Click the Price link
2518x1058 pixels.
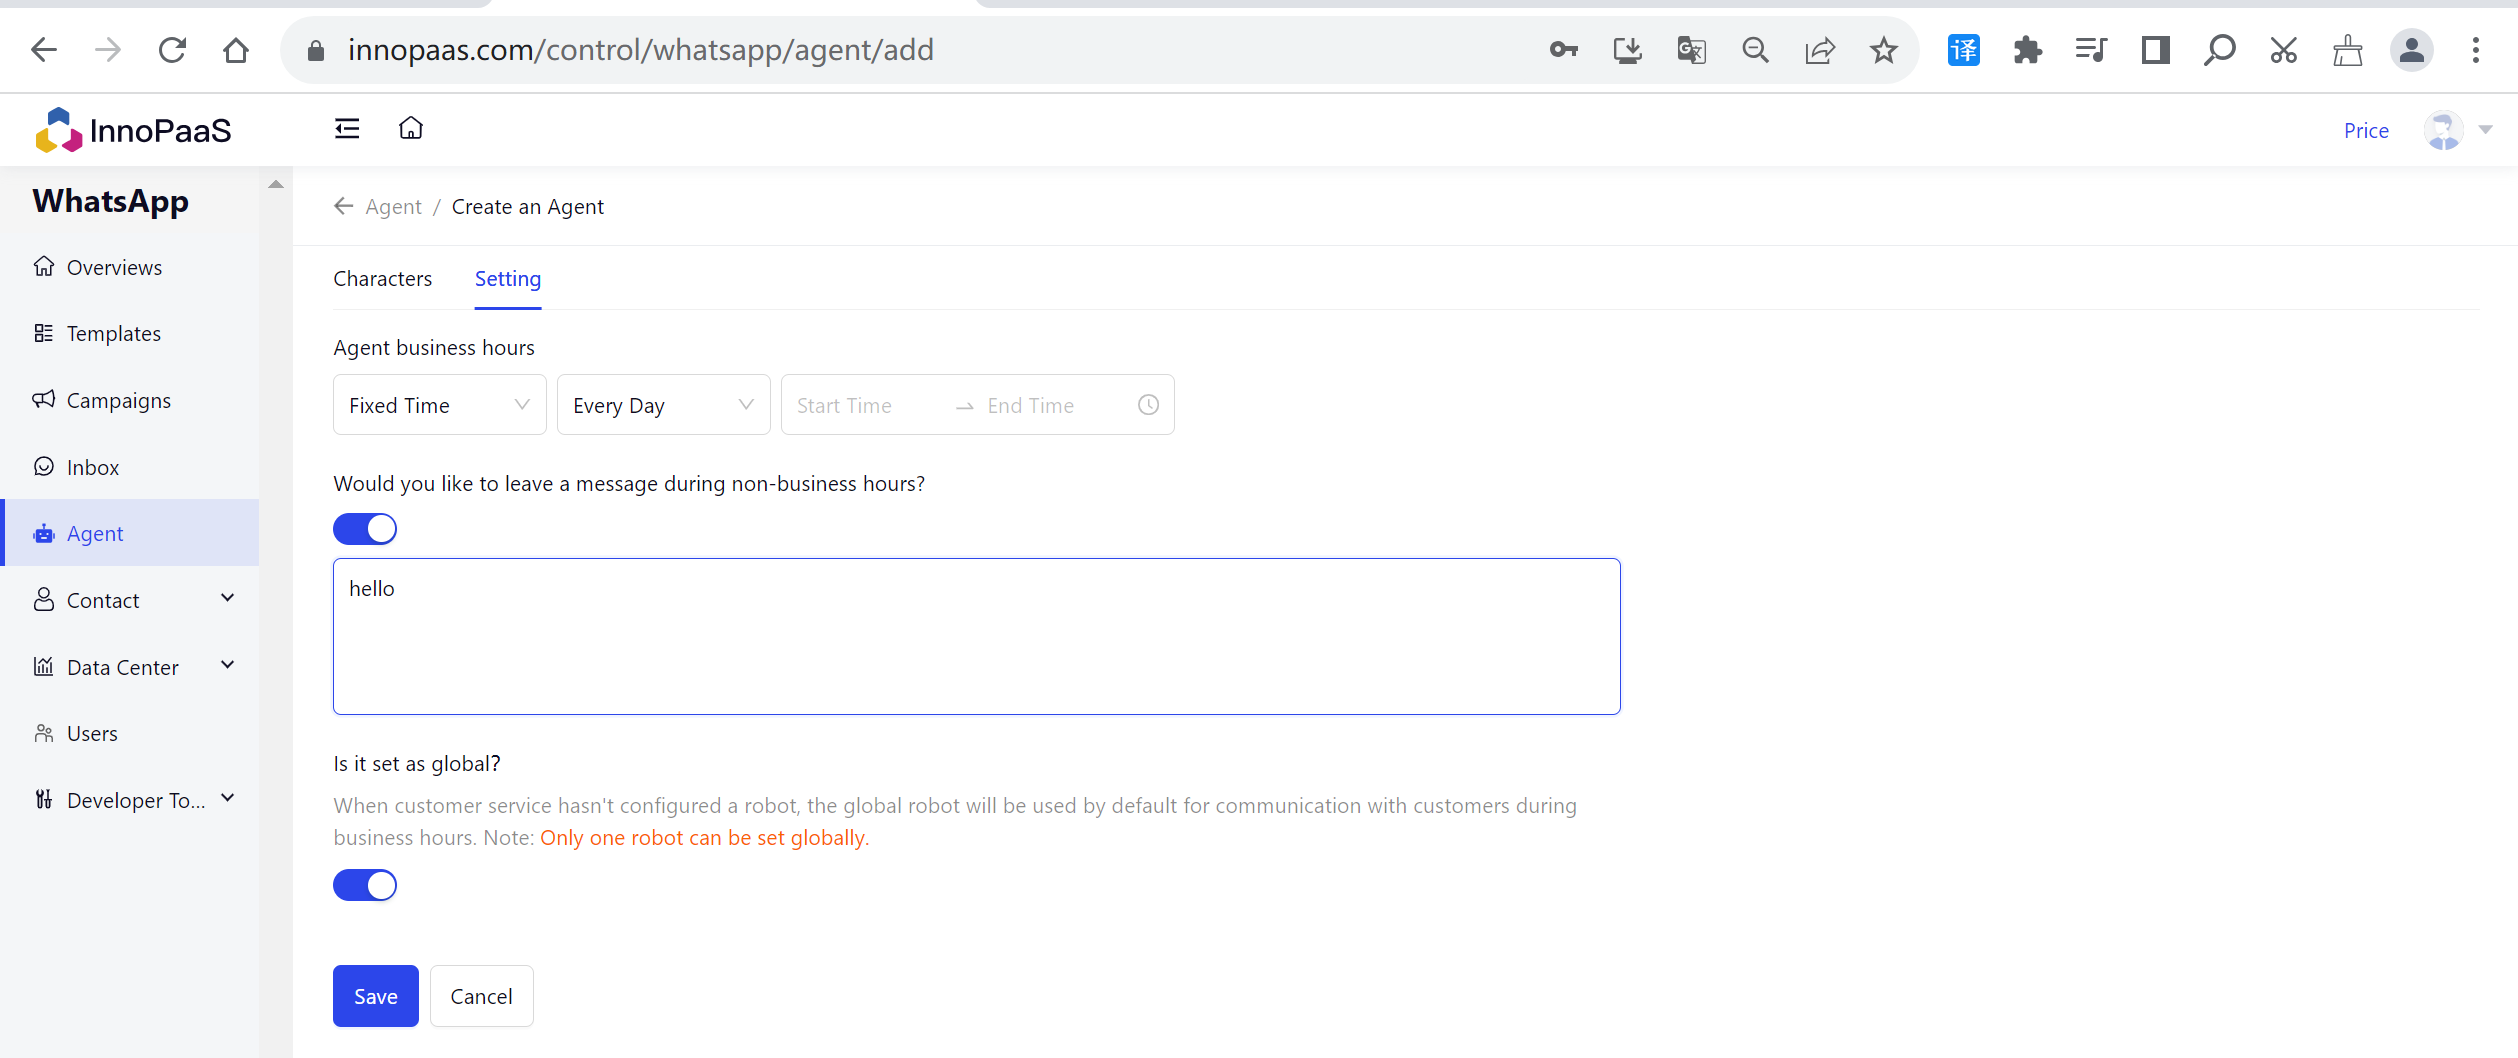click(2366, 131)
